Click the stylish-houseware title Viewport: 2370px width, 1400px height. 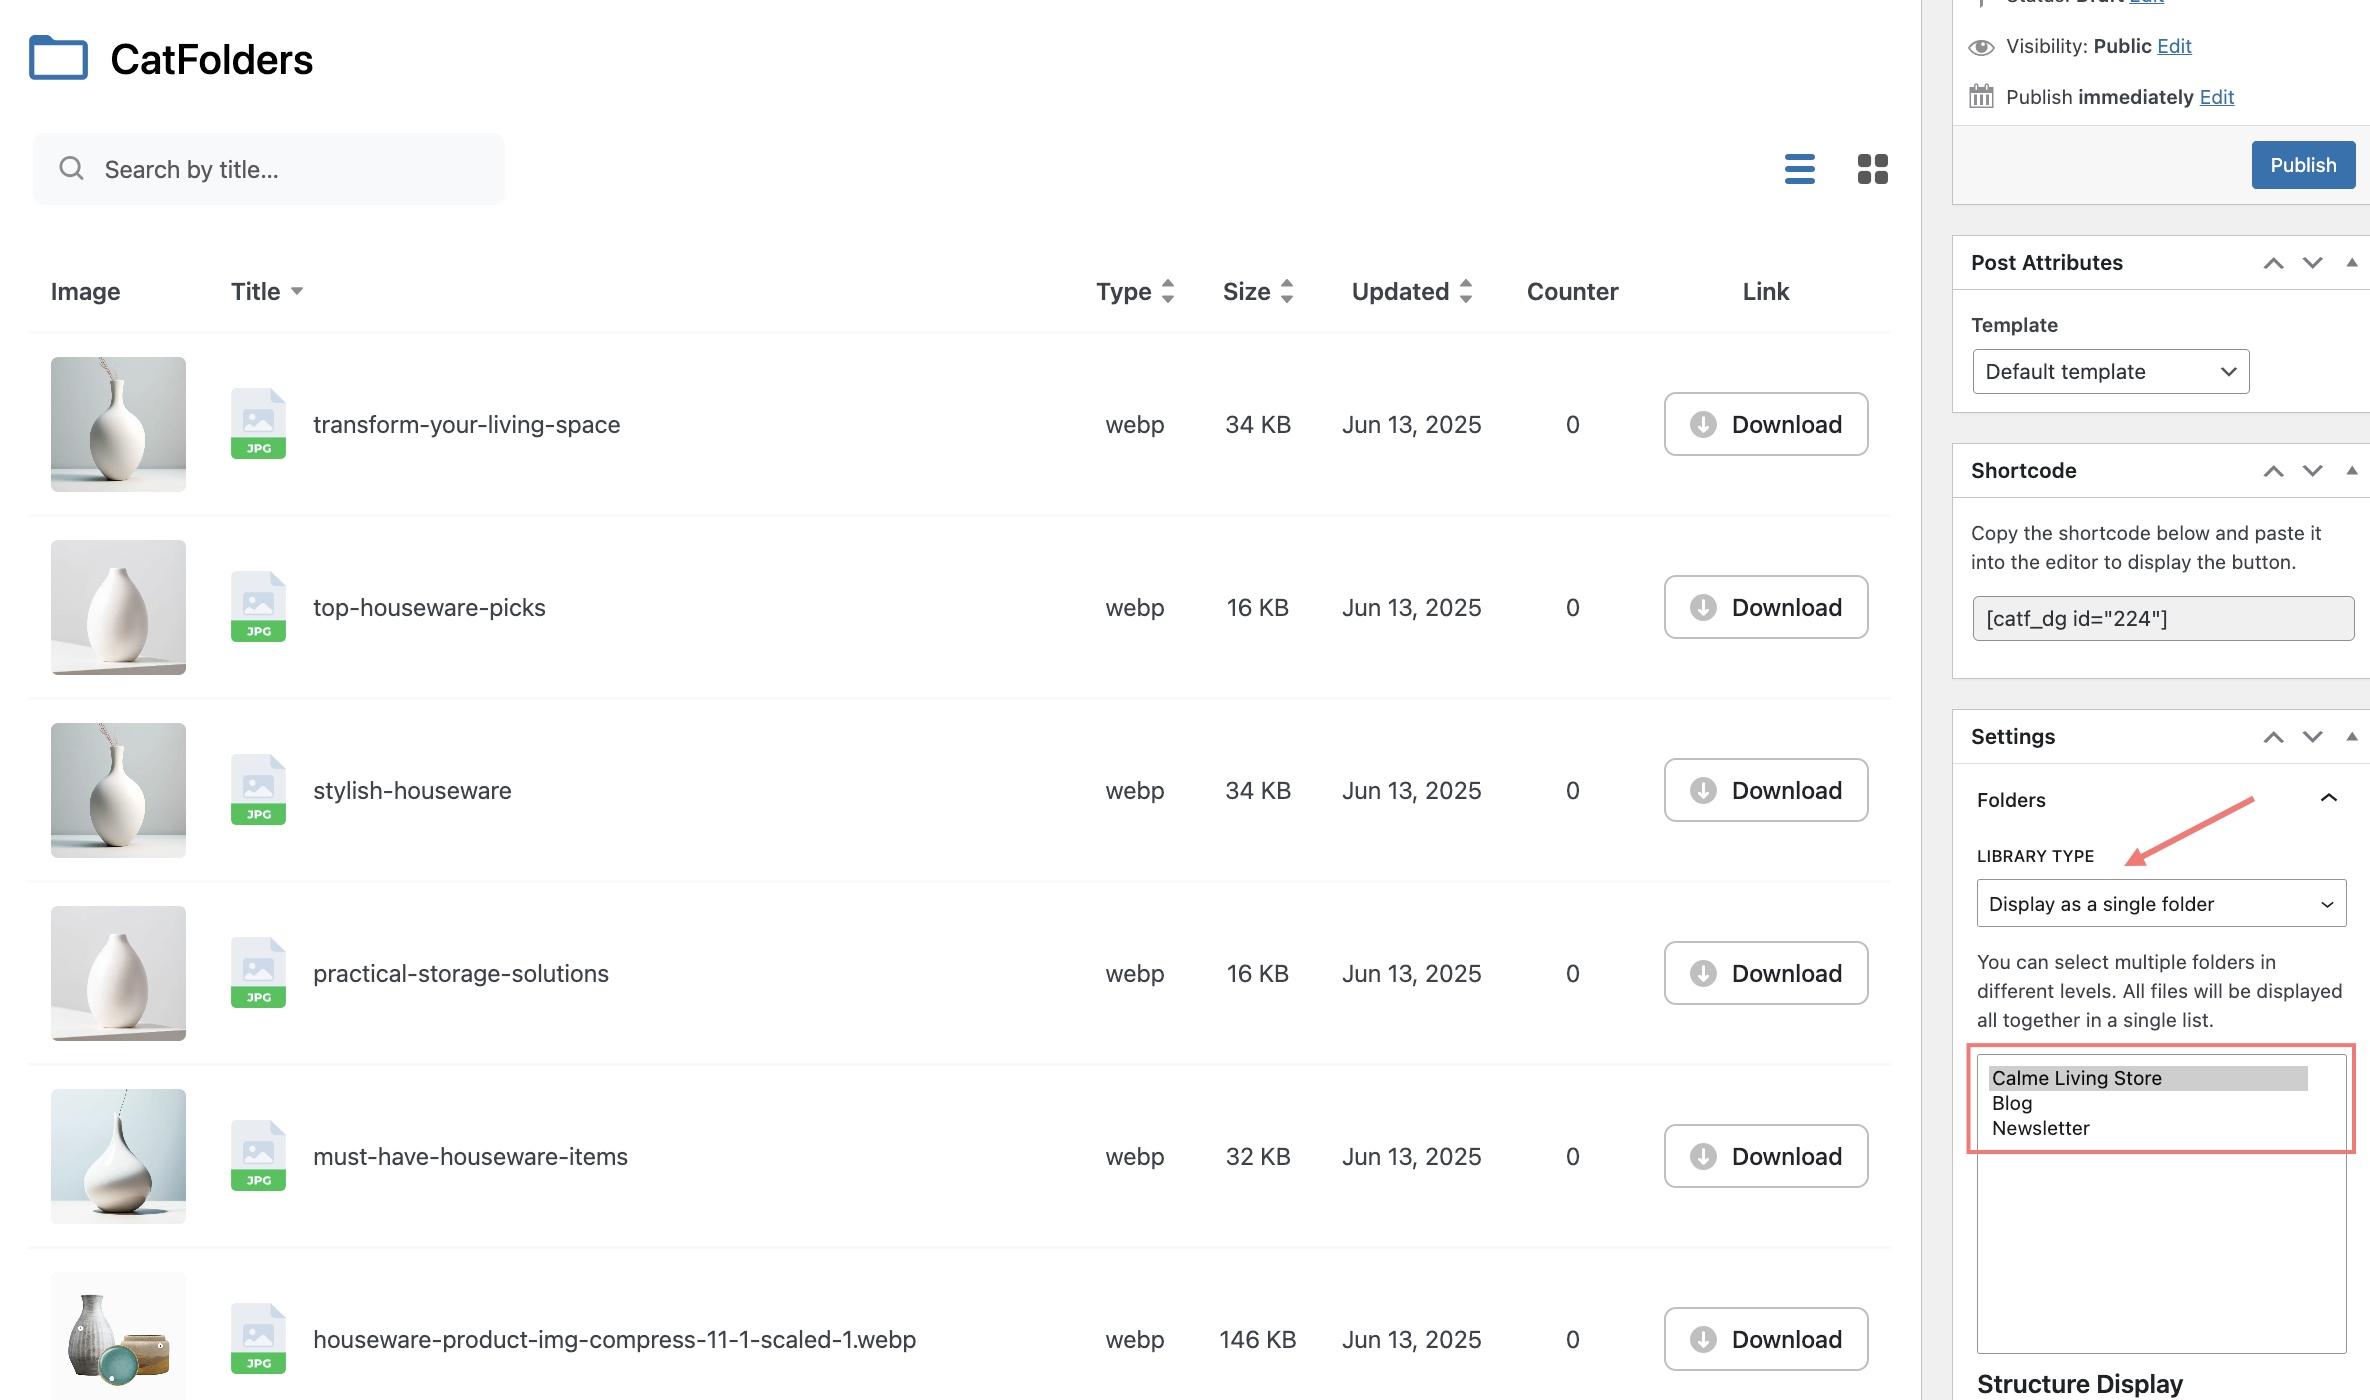412,790
